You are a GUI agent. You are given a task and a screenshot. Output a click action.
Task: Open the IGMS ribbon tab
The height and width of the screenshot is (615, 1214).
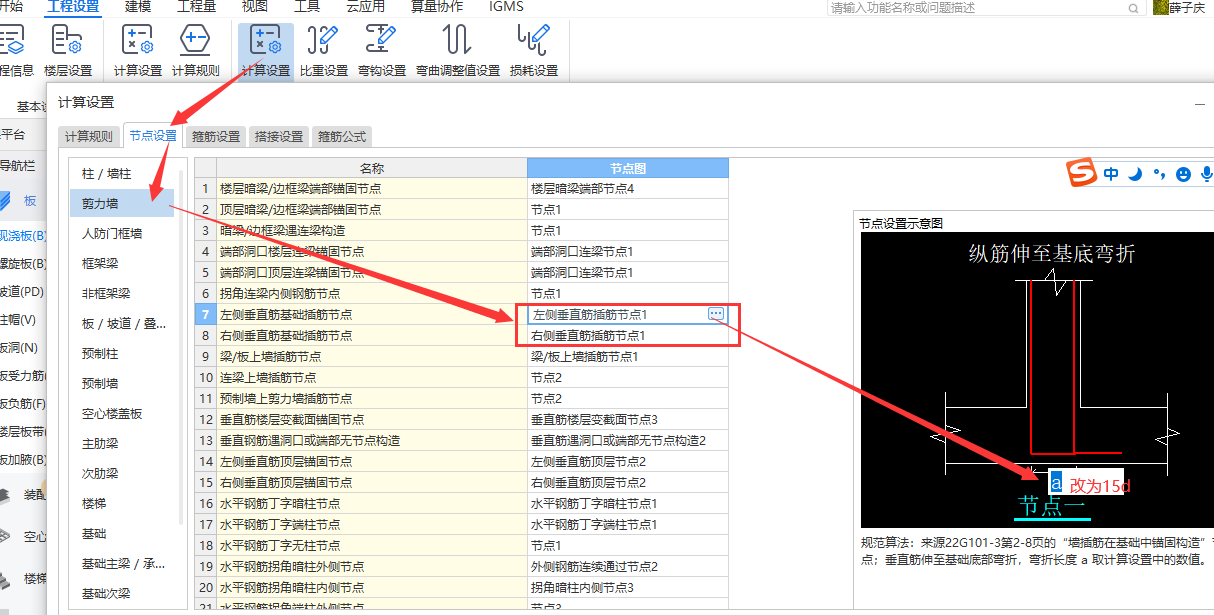(506, 7)
